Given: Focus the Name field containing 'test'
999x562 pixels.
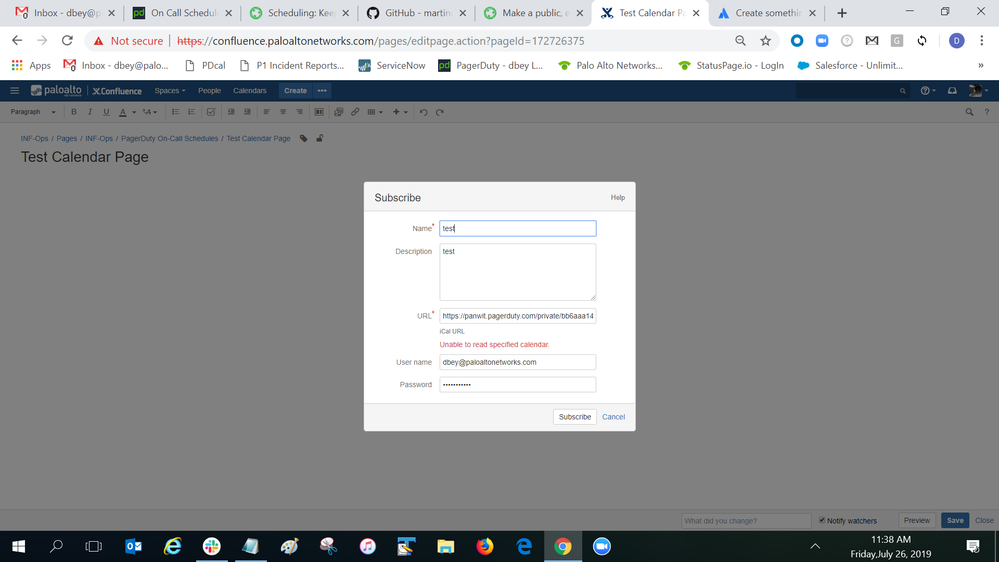Looking at the screenshot, I should click(x=517, y=228).
